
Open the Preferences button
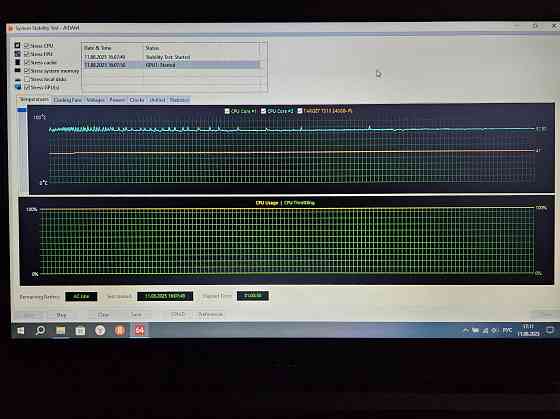click(210, 314)
